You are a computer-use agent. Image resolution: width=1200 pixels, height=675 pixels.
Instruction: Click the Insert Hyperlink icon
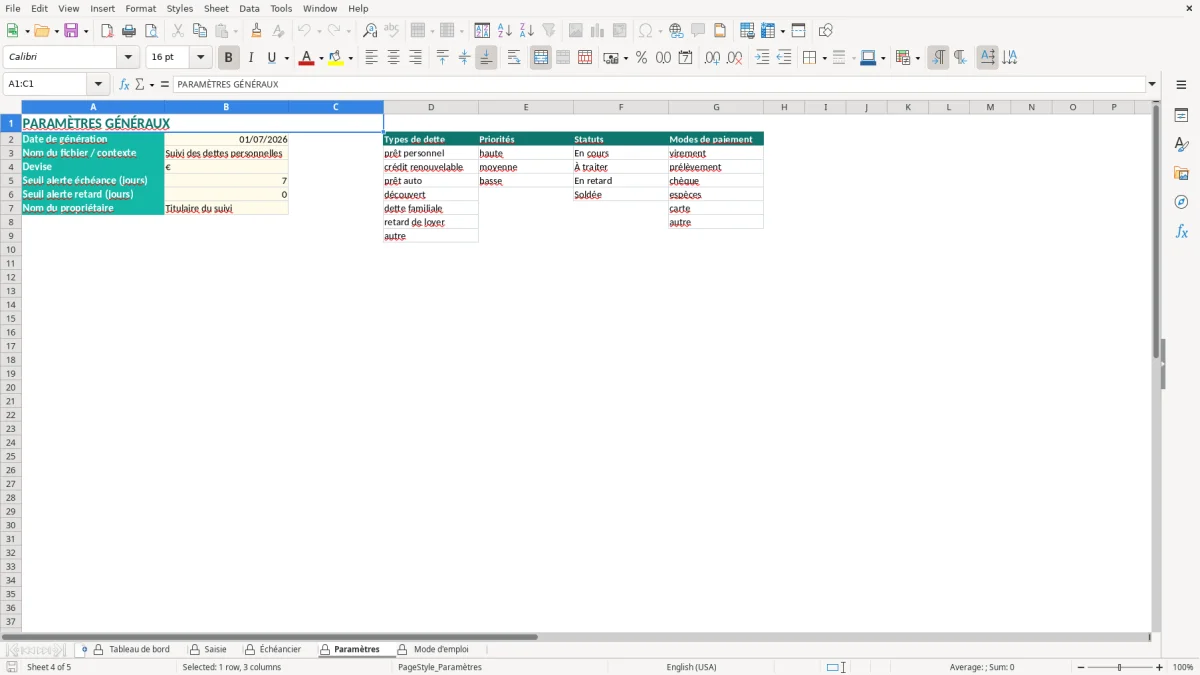click(676, 31)
